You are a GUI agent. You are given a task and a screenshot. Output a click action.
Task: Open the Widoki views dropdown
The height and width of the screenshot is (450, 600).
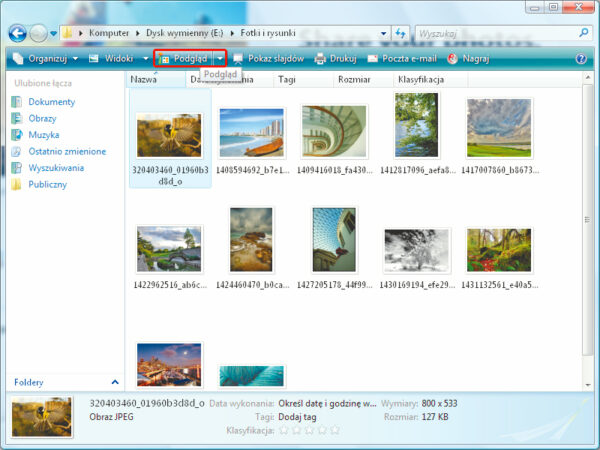point(118,59)
